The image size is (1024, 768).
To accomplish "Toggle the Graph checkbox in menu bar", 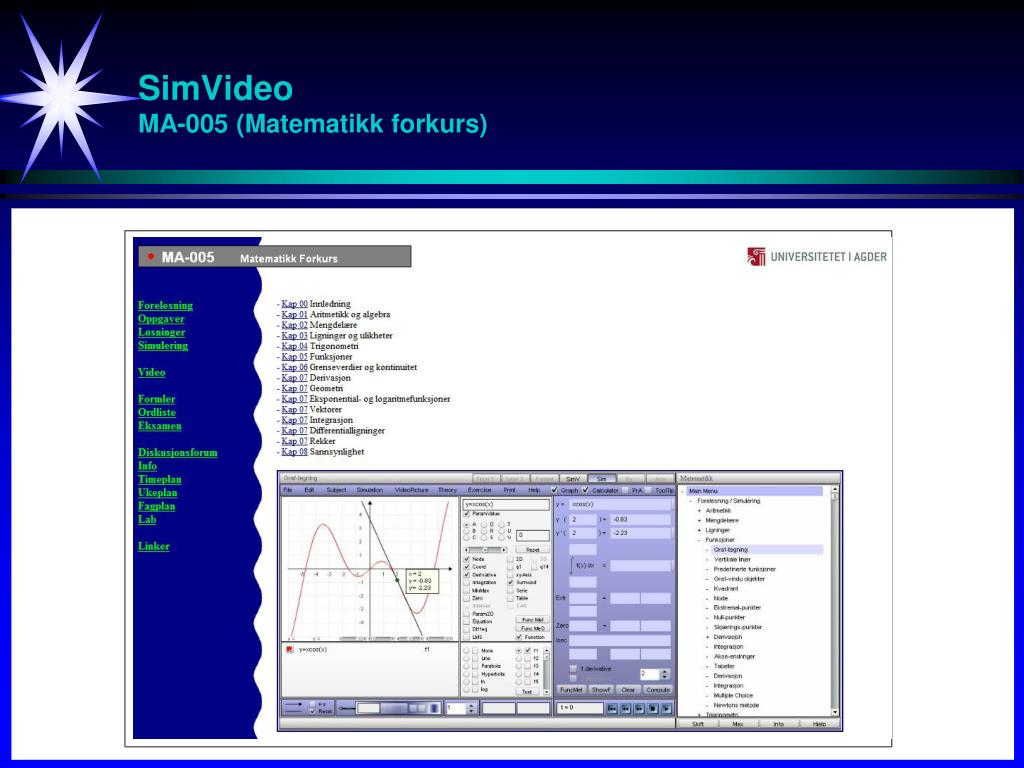I will pyautogui.click(x=554, y=490).
